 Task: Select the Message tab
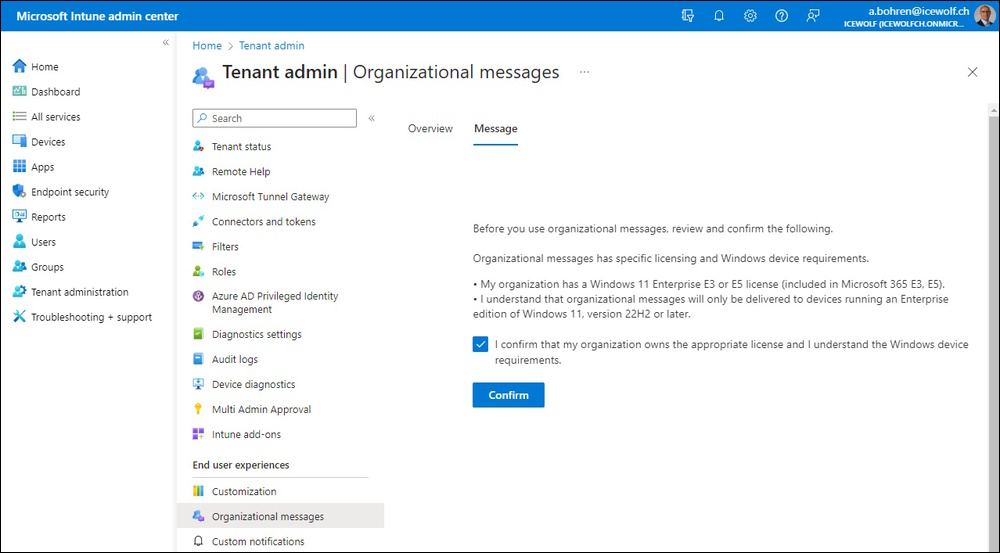click(x=496, y=128)
